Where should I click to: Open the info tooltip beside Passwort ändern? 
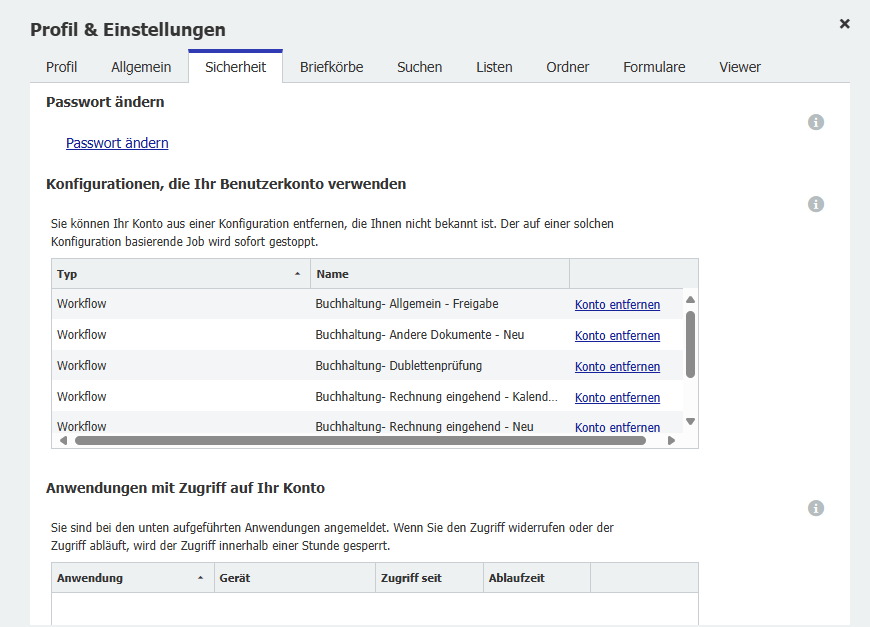[x=816, y=122]
